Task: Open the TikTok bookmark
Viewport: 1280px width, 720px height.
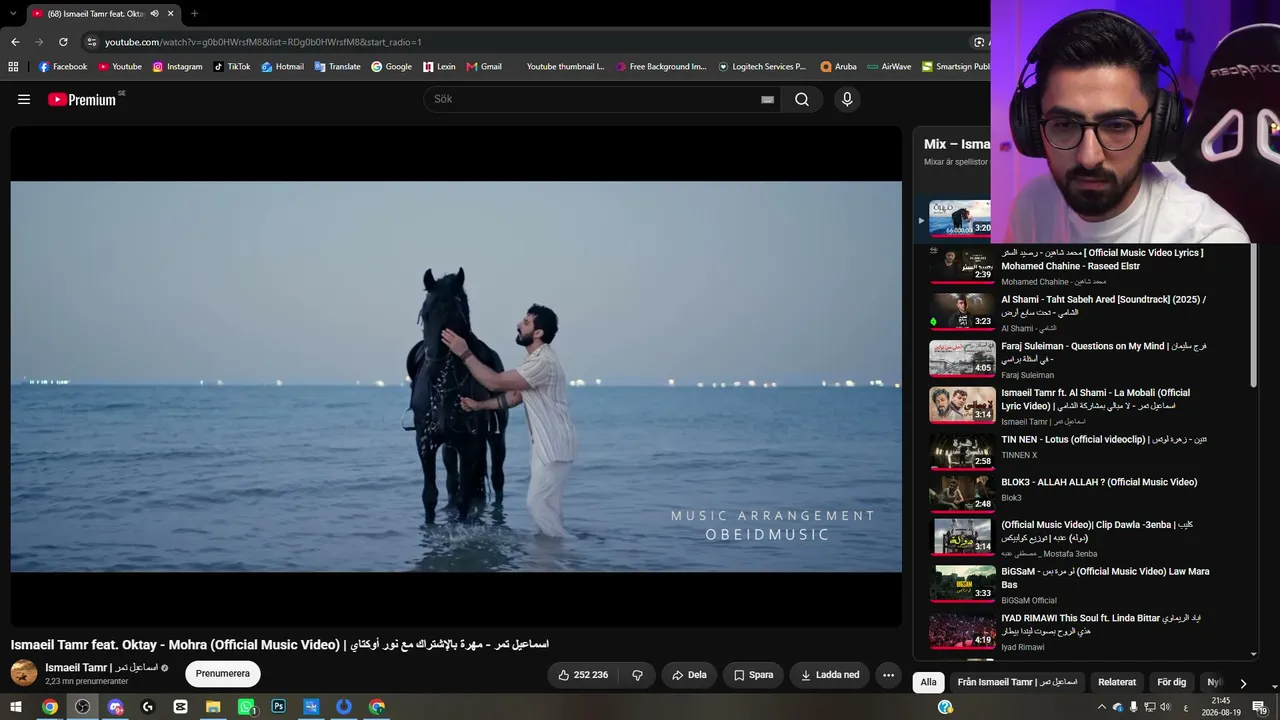Action: pos(231,67)
